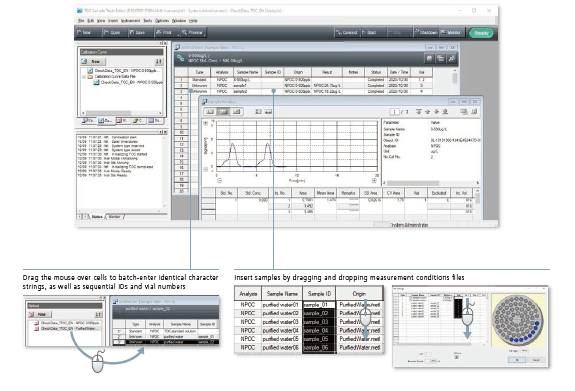
Task: Click page number field in Sample Window
Action: coord(395,112)
